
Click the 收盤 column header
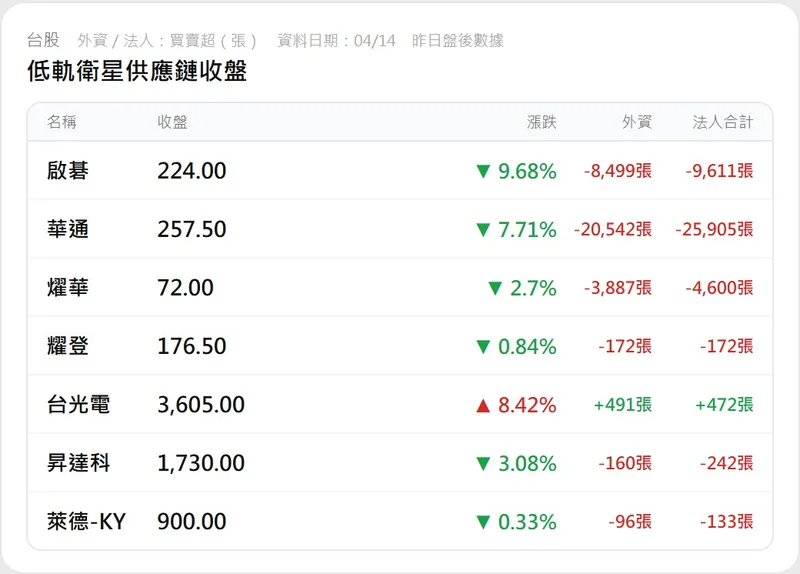tap(173, 122)
